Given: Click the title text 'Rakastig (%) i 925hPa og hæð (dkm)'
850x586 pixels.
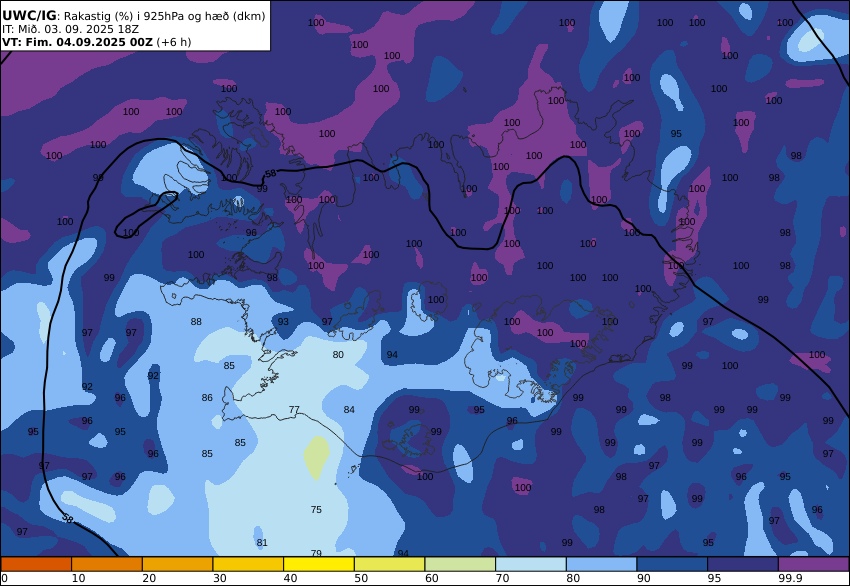Looking at the screenshot, I should [165, 16].
